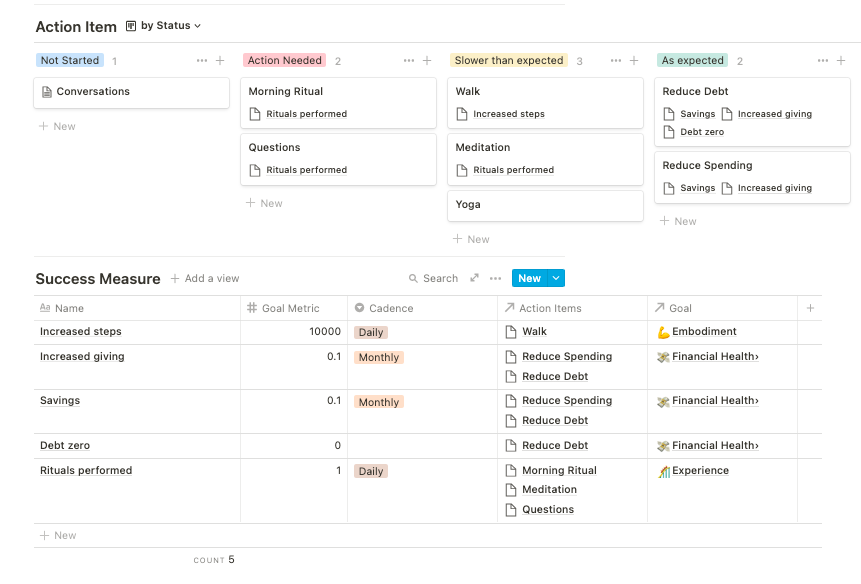Click the Daily cadence tag for Increased steps
Screen dimensions: 861x584
(x=371, y=333)
